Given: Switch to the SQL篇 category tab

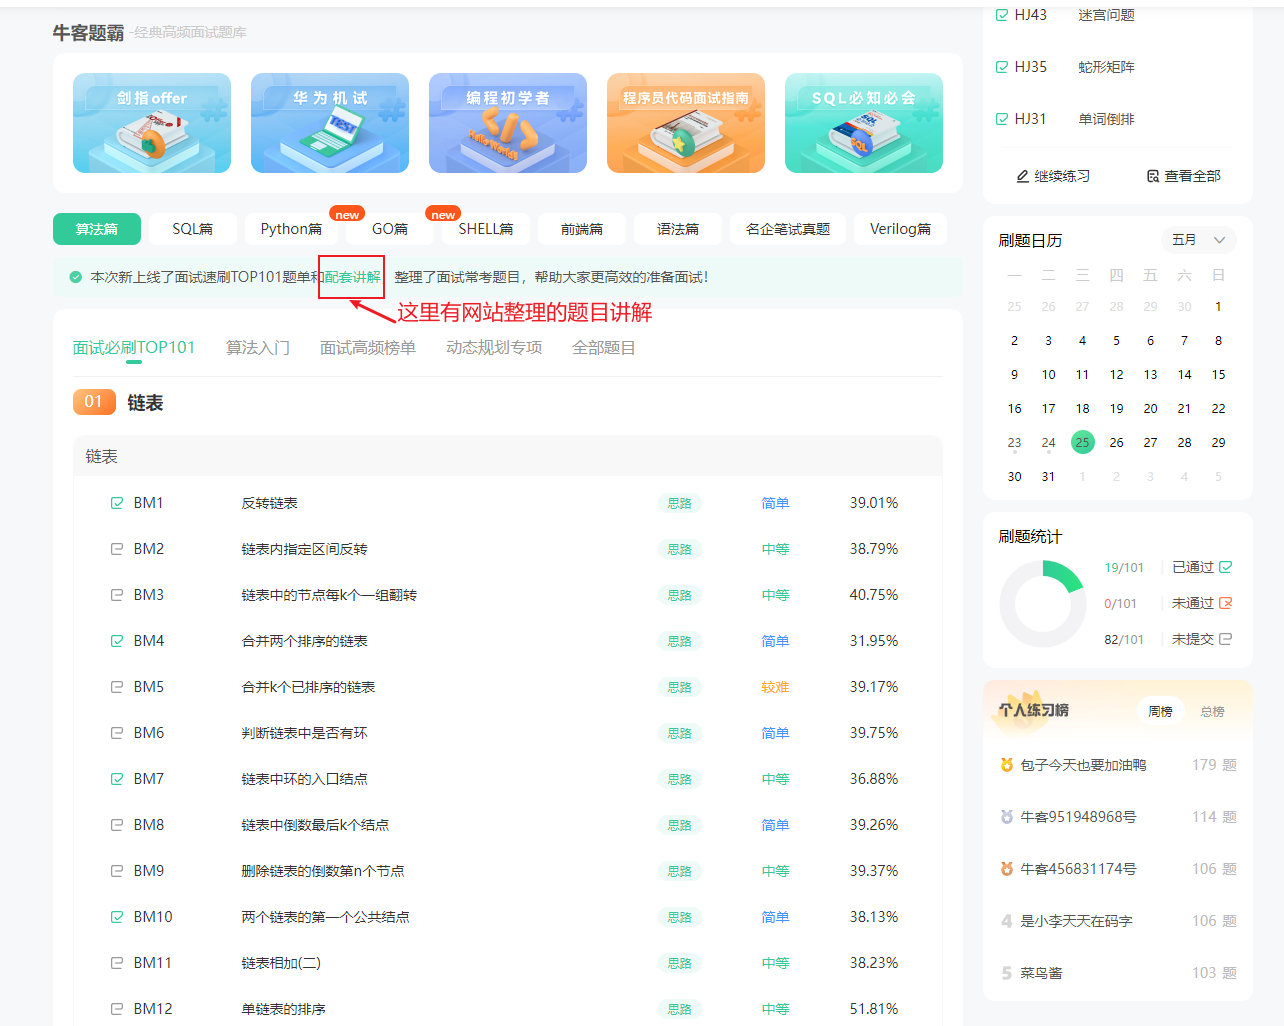Looking at the screenshot, I should (x=193, y=229).
